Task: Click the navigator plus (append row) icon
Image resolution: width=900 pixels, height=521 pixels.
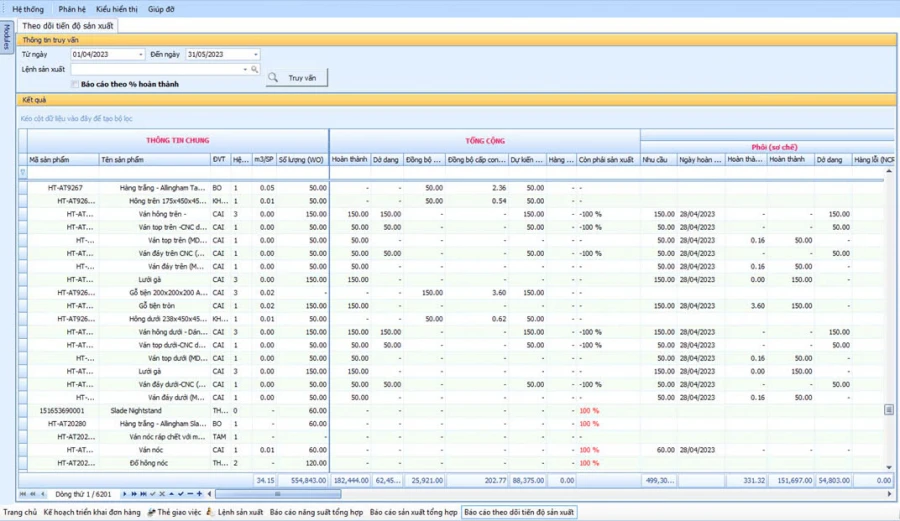Action: pos(199,493)
